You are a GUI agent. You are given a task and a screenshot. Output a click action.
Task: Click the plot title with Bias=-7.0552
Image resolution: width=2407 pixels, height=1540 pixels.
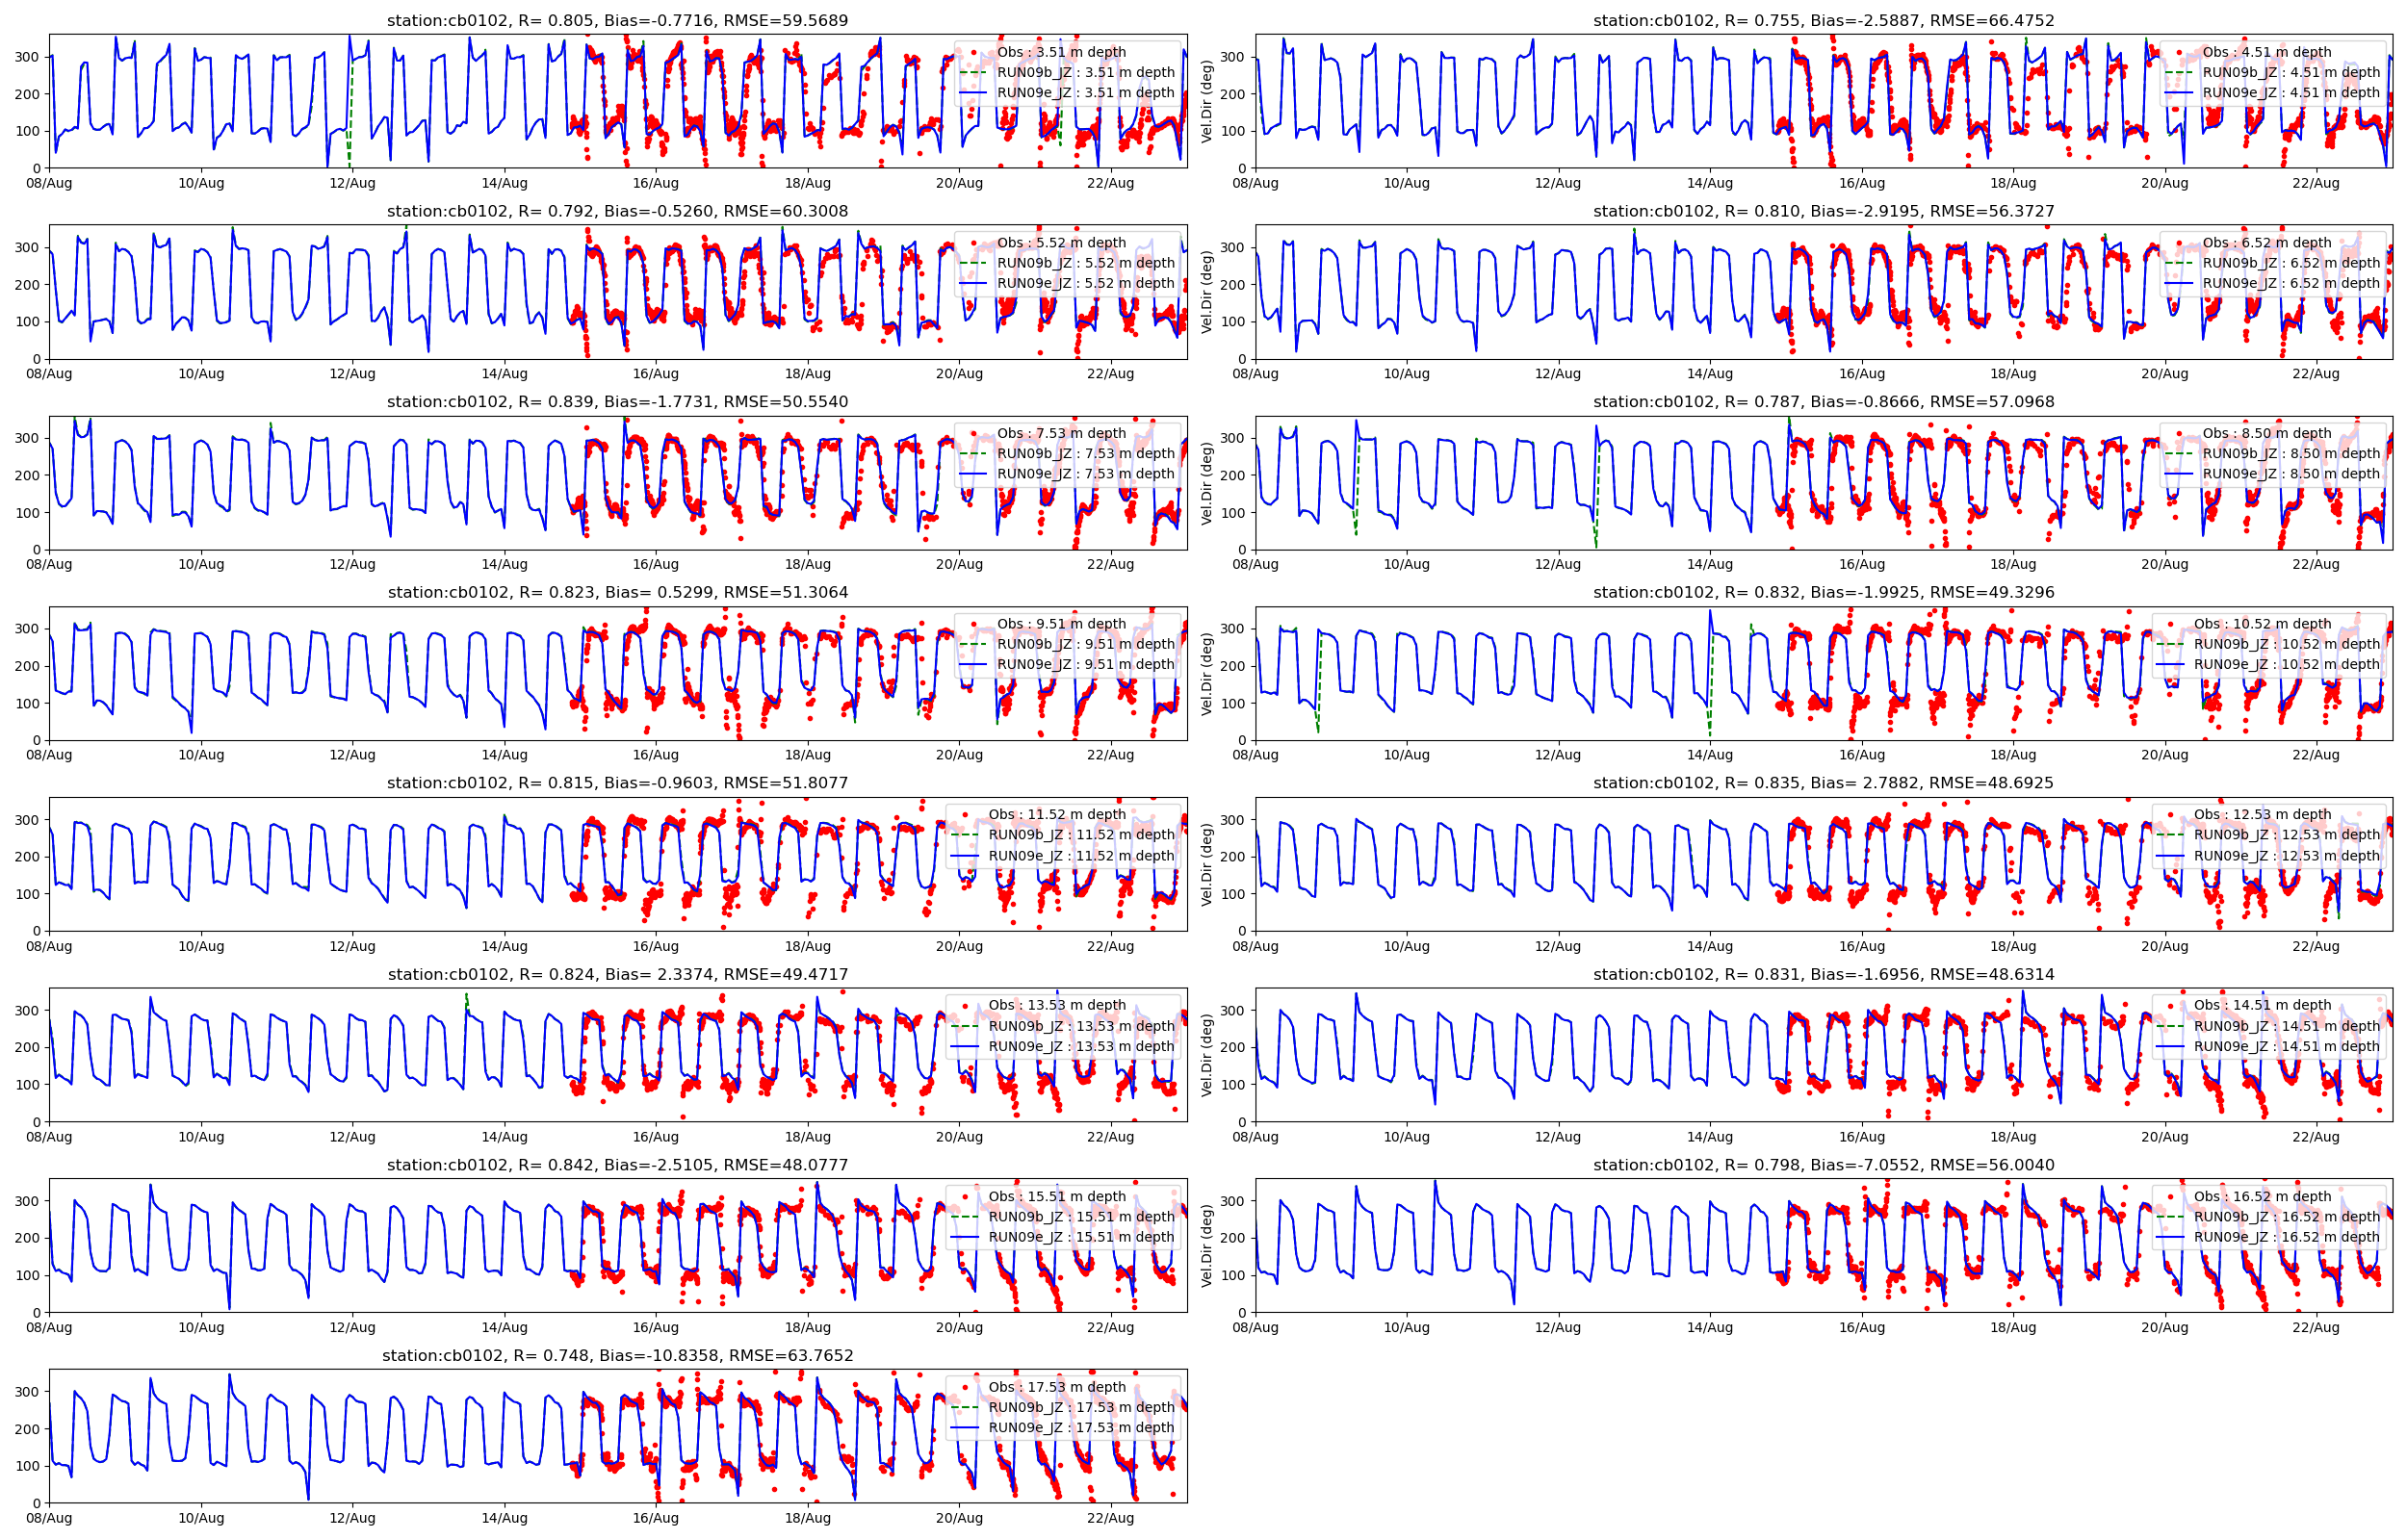[1823, 1165]
